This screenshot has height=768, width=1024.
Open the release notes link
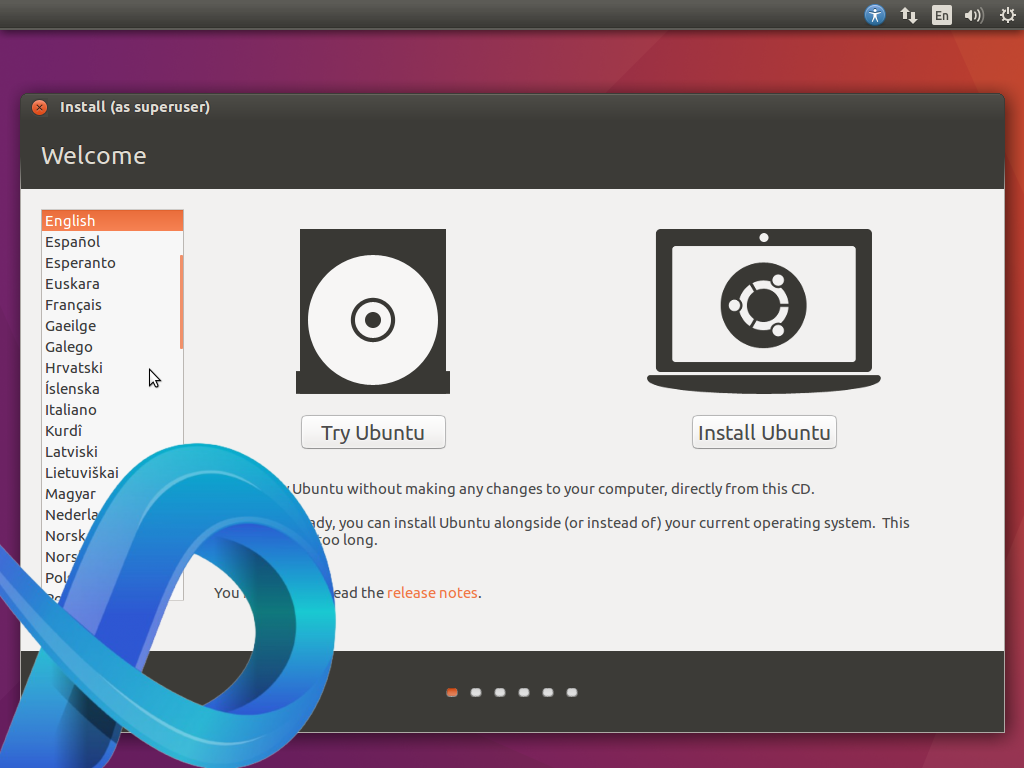432,592
